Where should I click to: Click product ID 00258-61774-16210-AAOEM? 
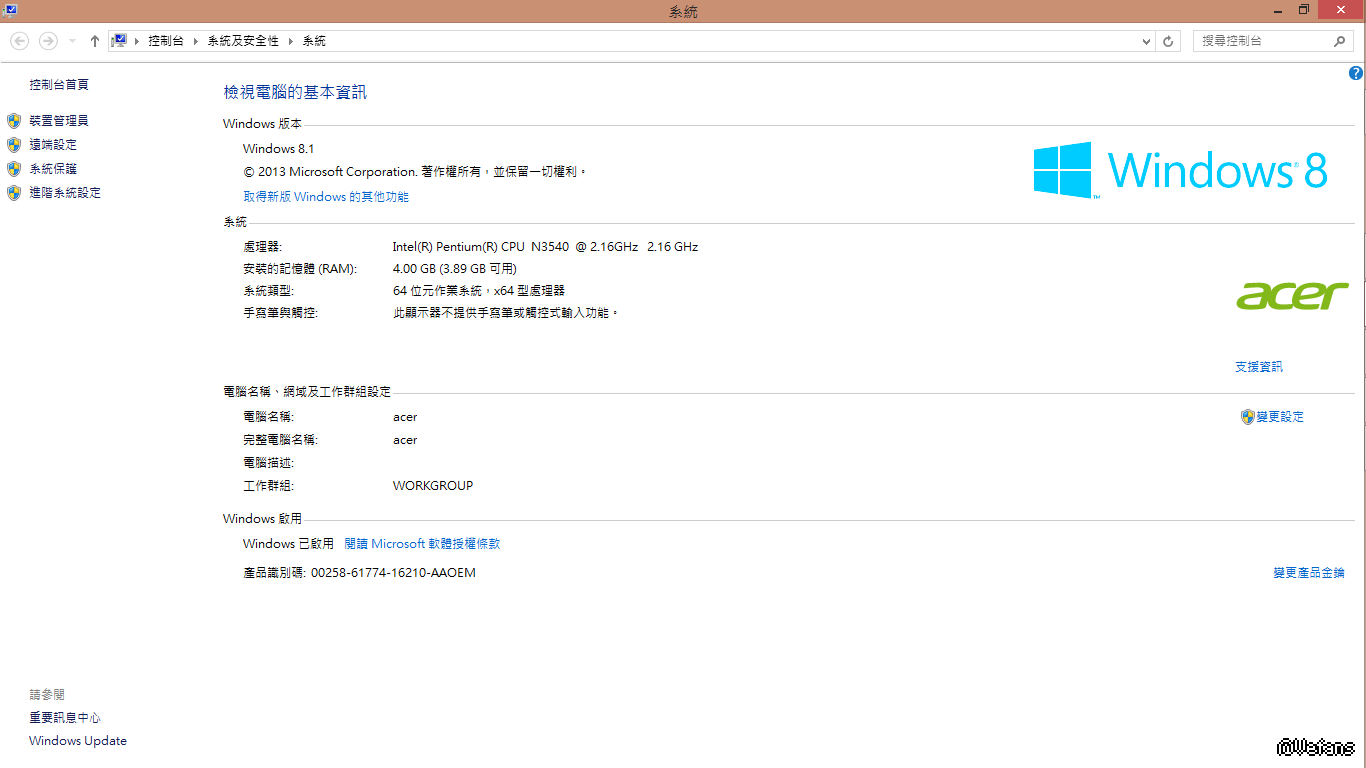(394, 573)
